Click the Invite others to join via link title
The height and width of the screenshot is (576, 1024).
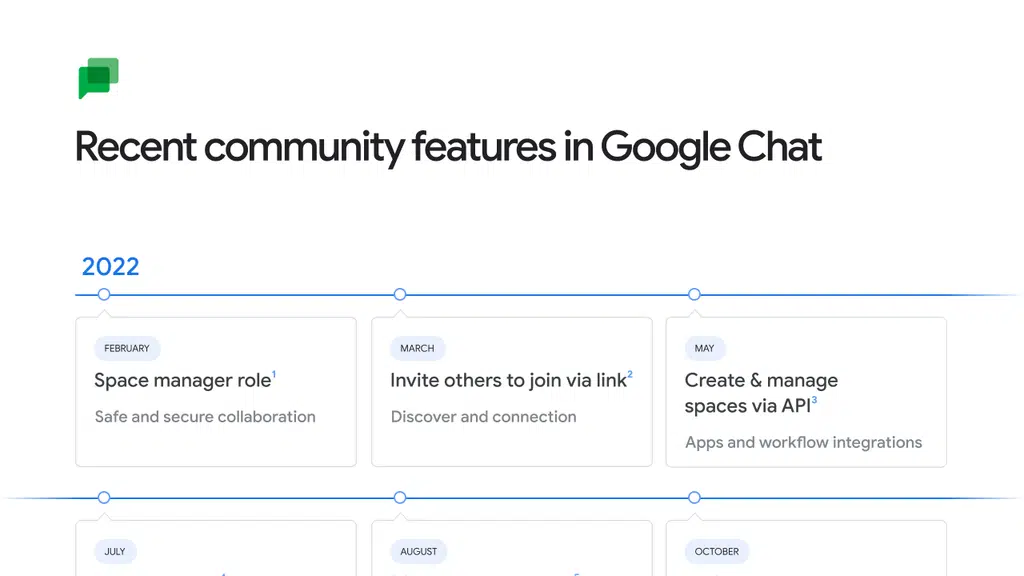tap(508, 381)
